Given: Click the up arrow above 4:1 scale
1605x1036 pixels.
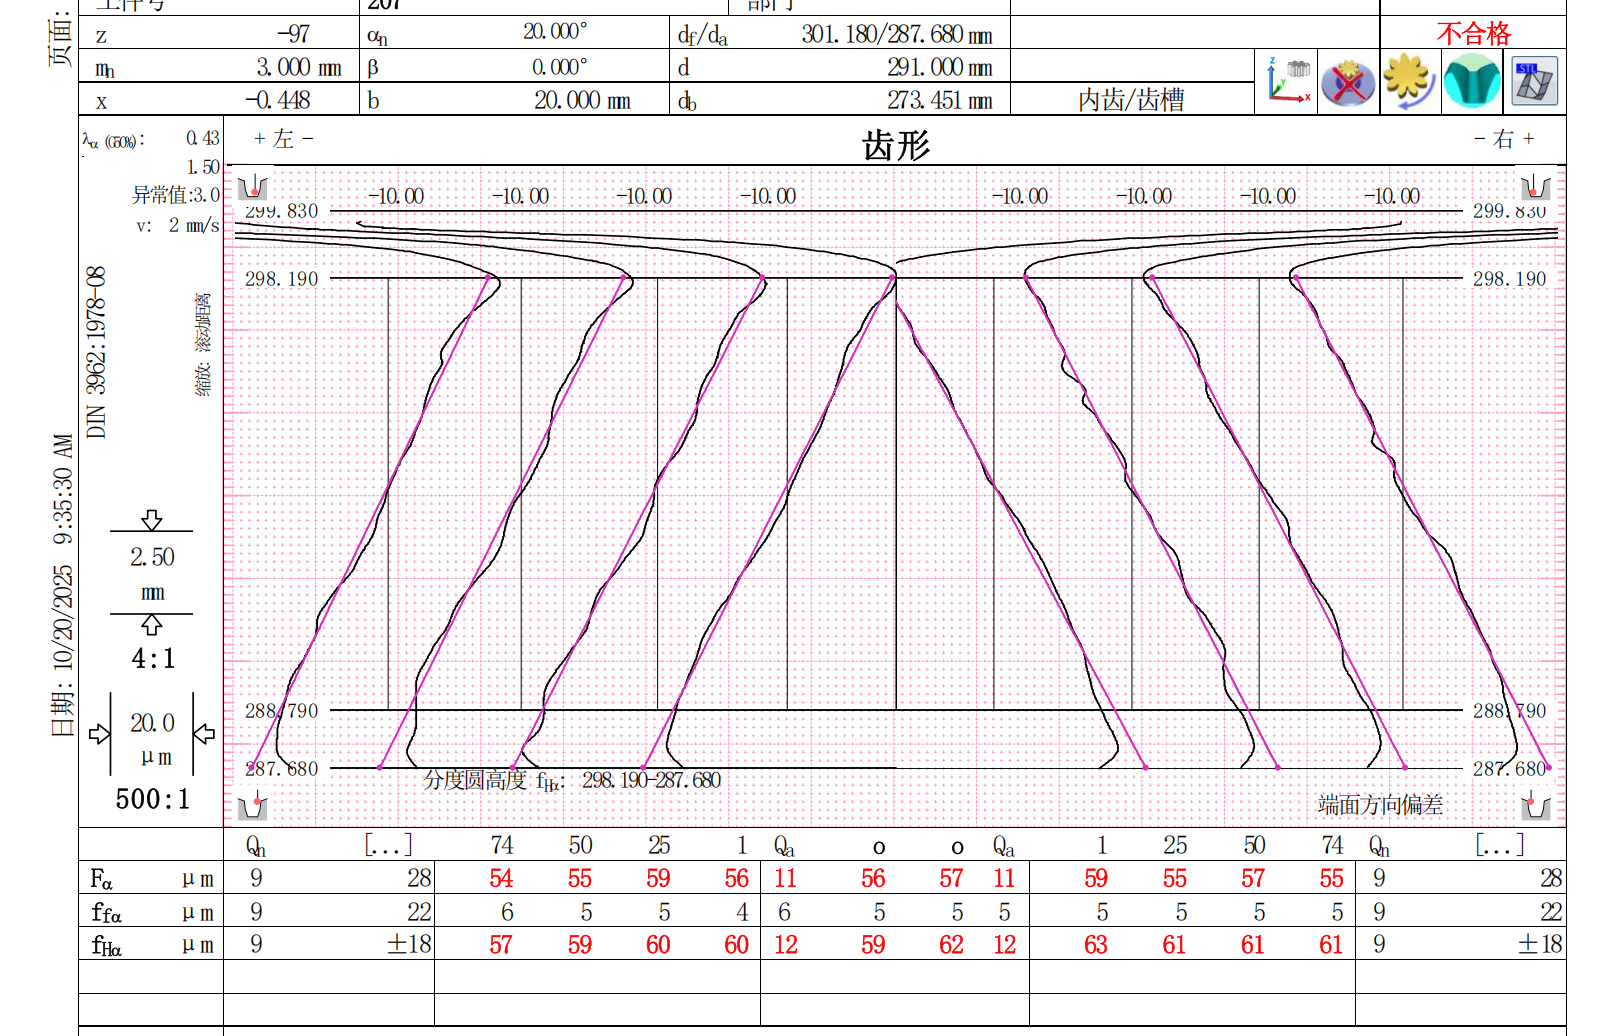Looking at the screenshot, I should pyautogui.click(x=151, y=625).
